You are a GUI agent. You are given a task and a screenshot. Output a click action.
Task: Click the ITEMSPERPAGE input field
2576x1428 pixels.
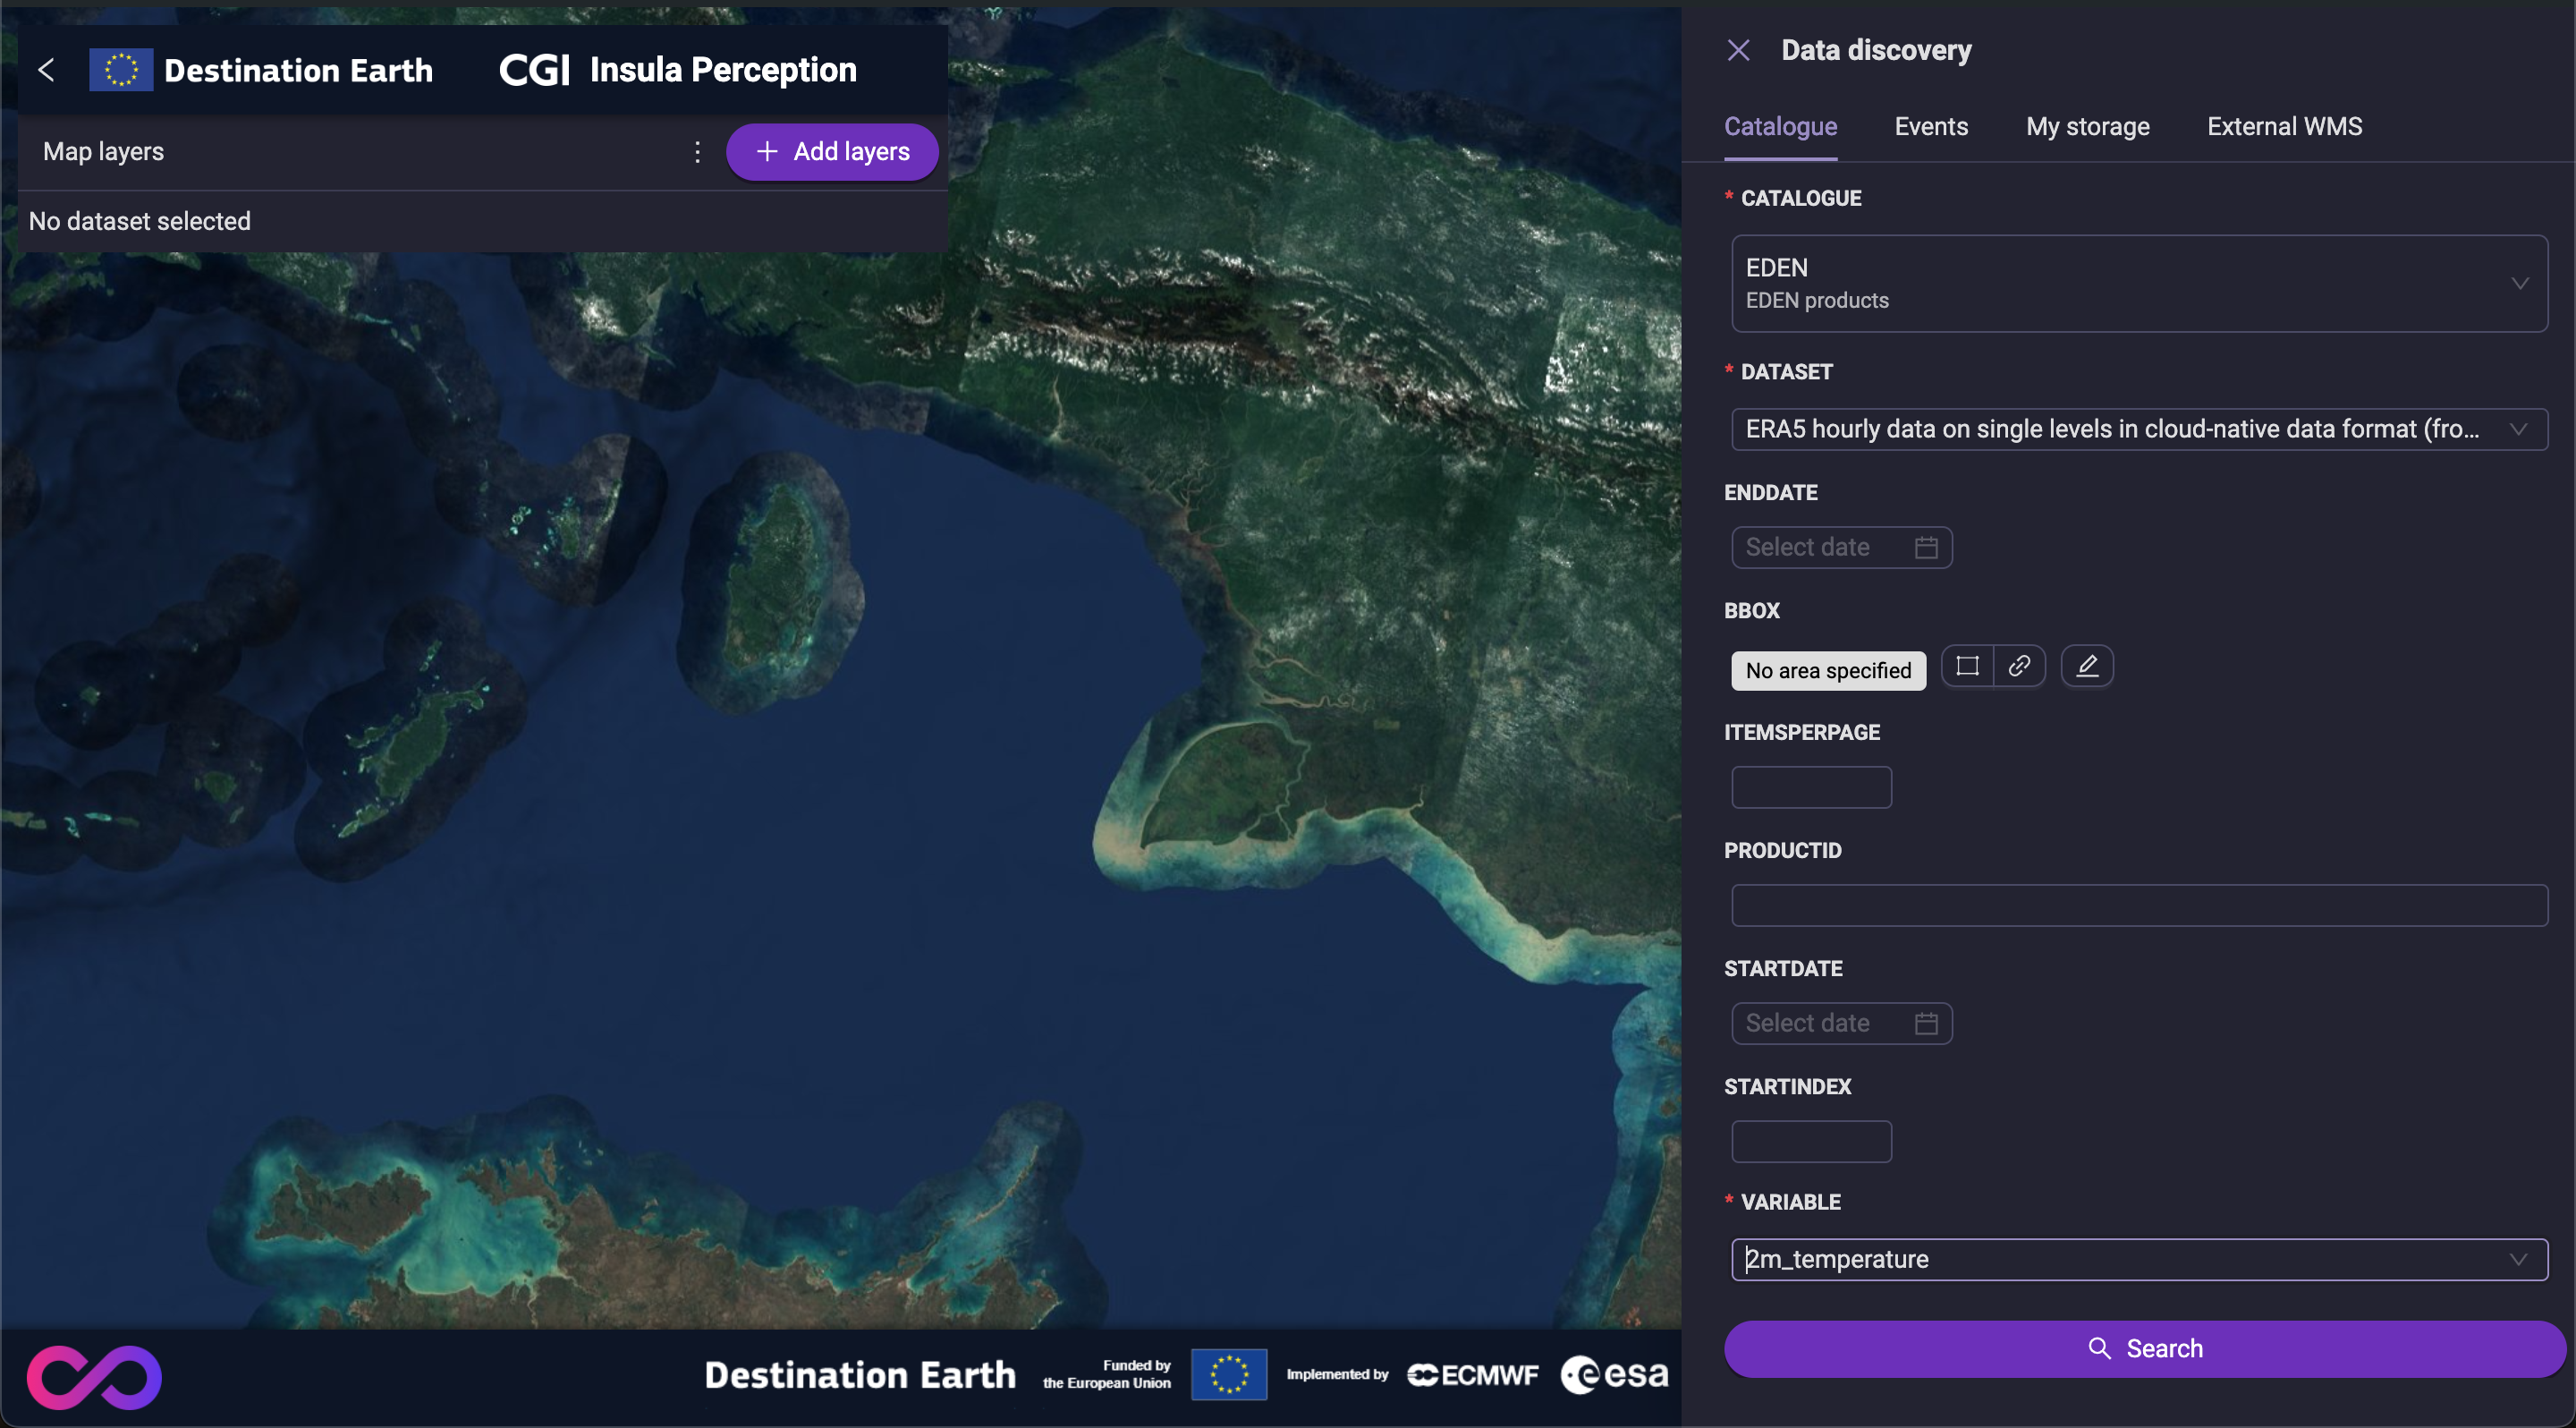(x=1811, y=788)
